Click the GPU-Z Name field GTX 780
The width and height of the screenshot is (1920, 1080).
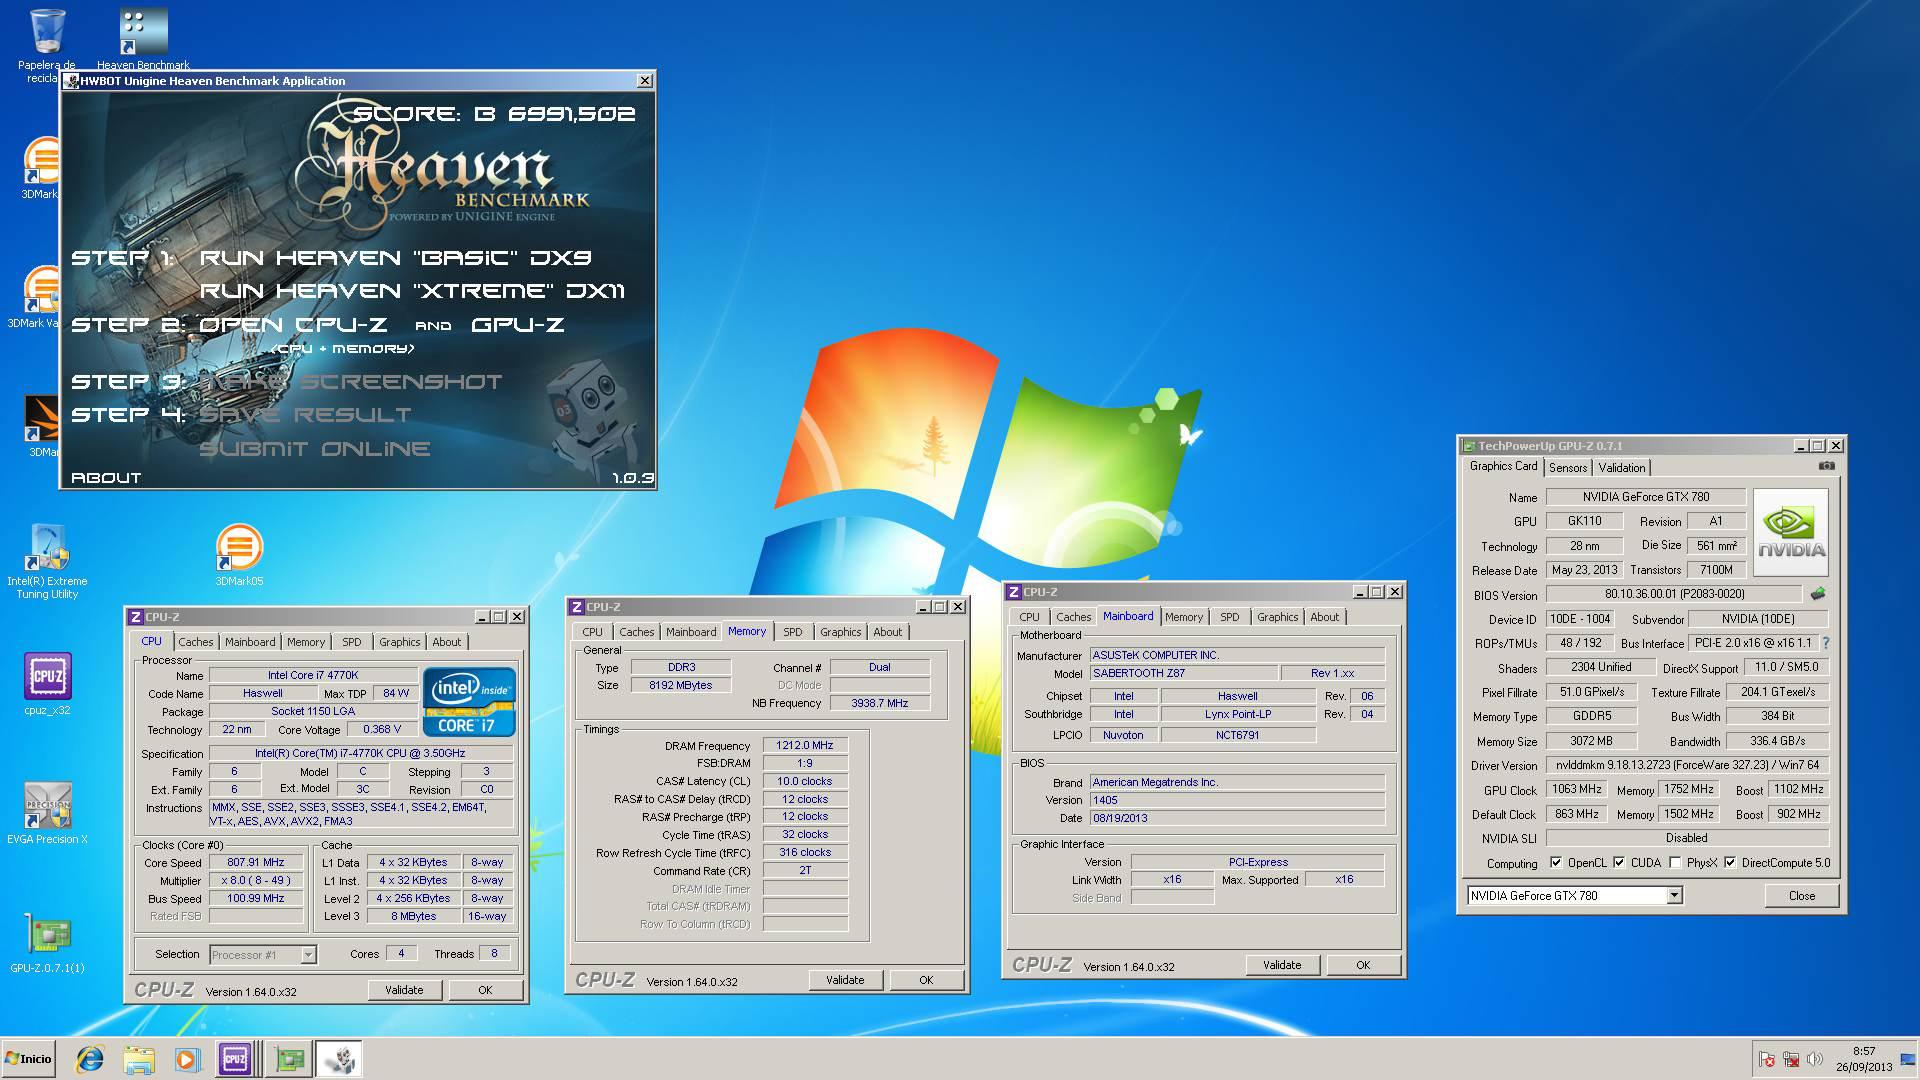(1646, 497)
